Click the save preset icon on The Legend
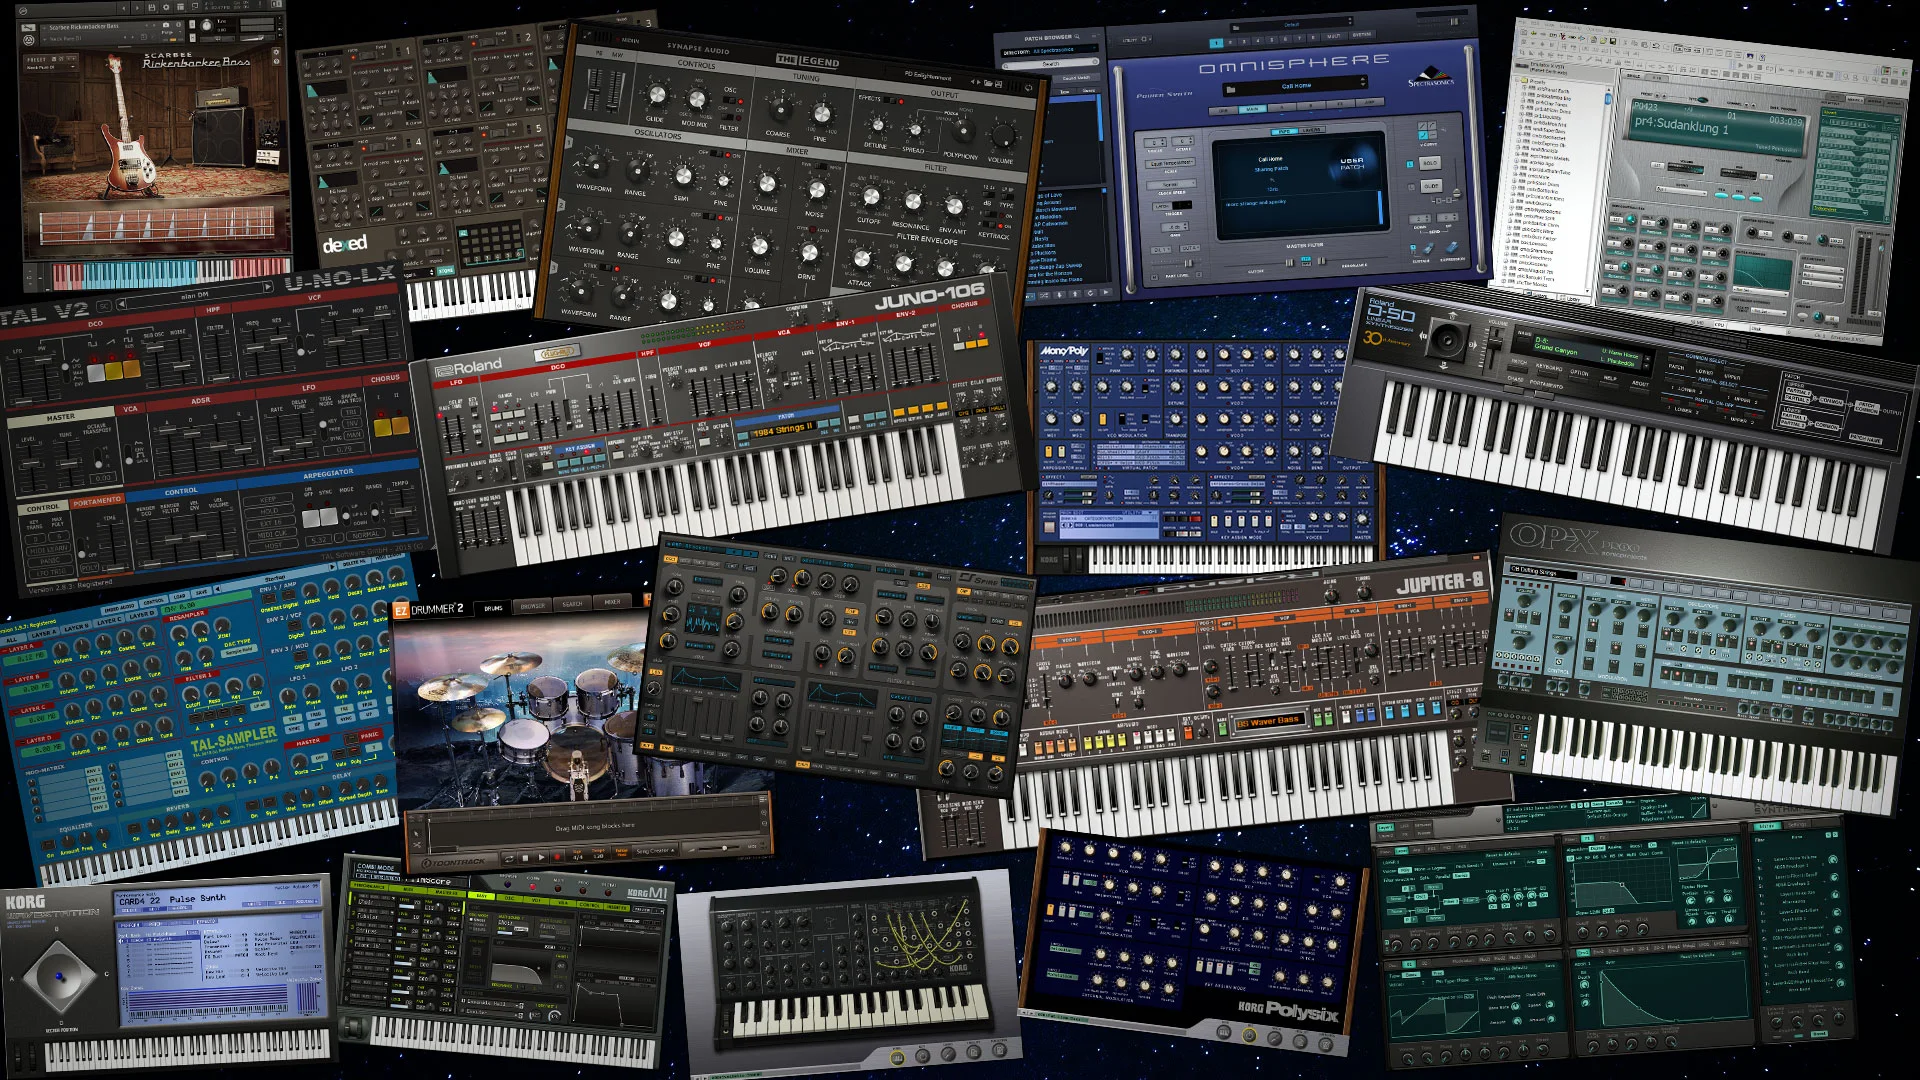 coord(998,84)
